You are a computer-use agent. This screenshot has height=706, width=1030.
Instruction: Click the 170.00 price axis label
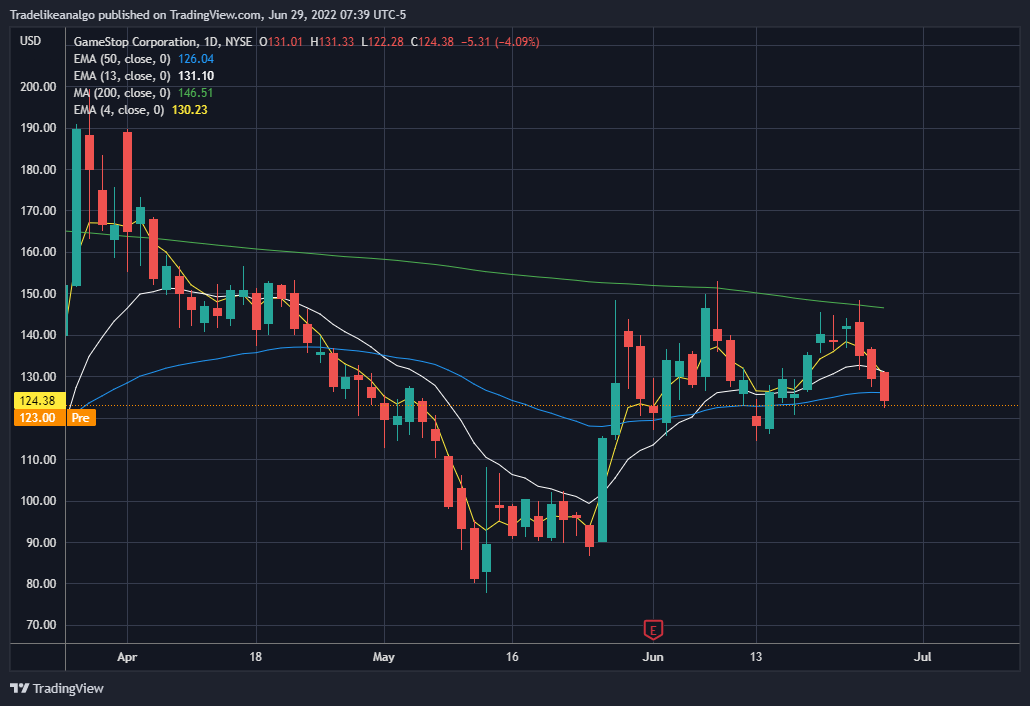(x=38, y=211)
